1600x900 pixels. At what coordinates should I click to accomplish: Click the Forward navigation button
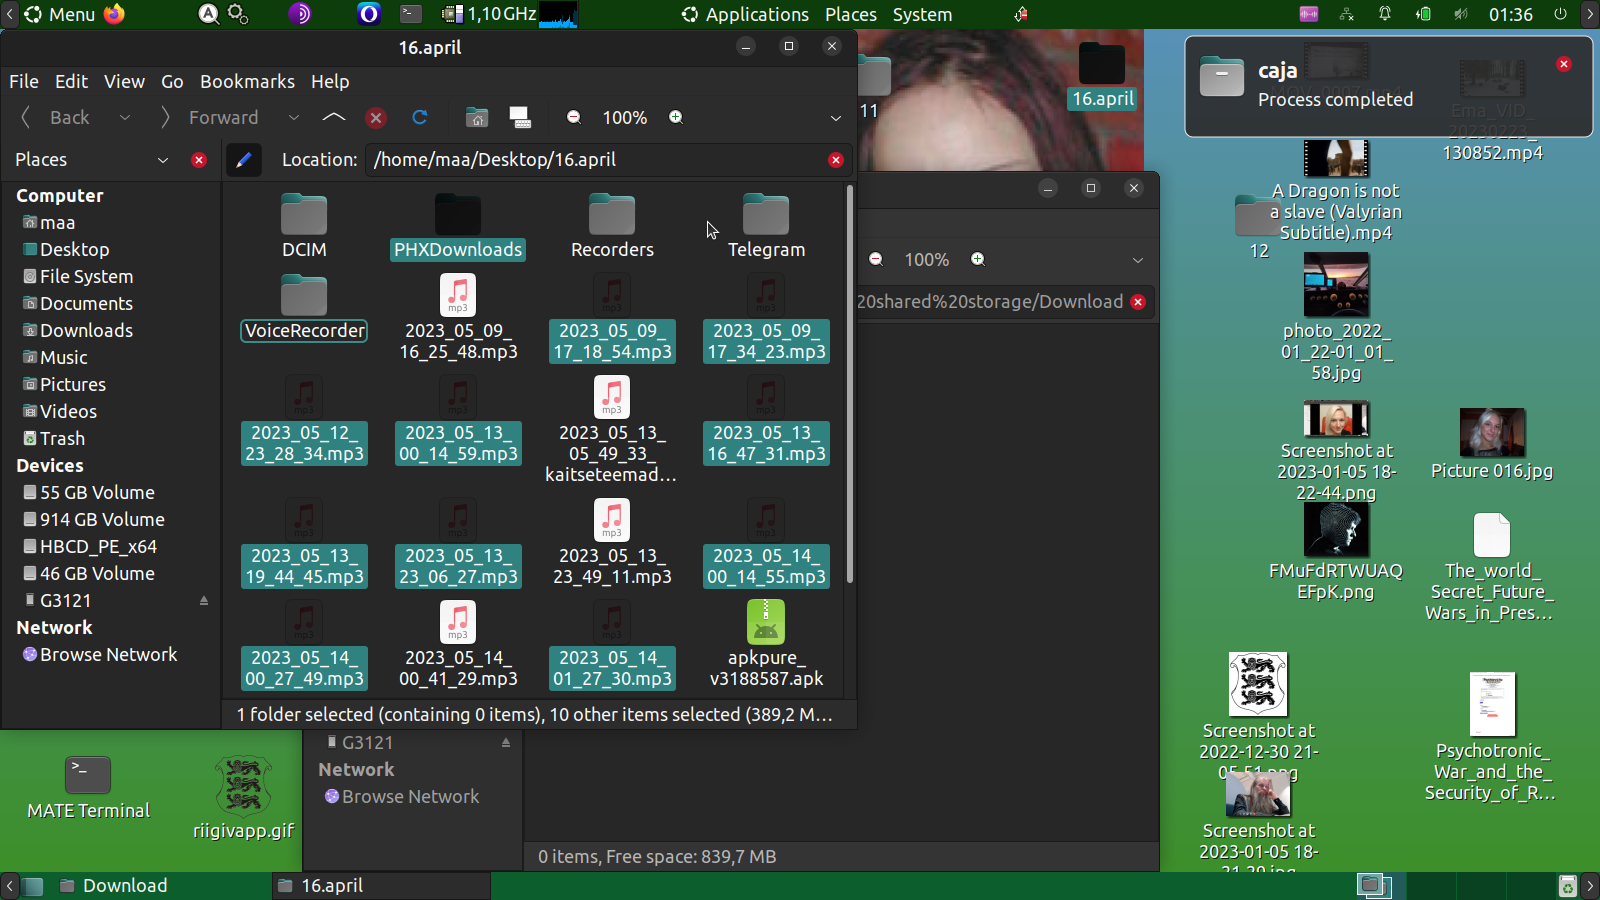(x=210, y=118)
